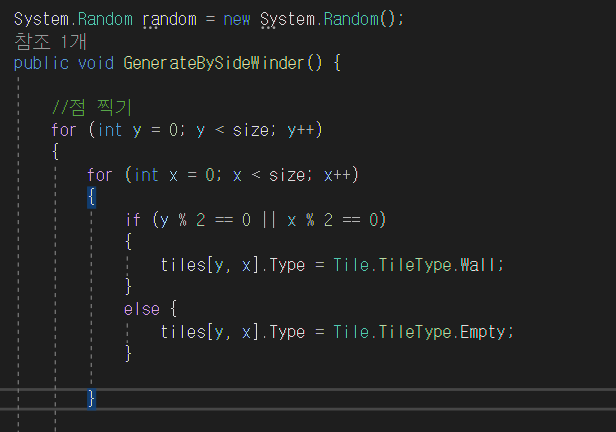Click 'int' in the 'int x = 0' declaration

(147, 175)
